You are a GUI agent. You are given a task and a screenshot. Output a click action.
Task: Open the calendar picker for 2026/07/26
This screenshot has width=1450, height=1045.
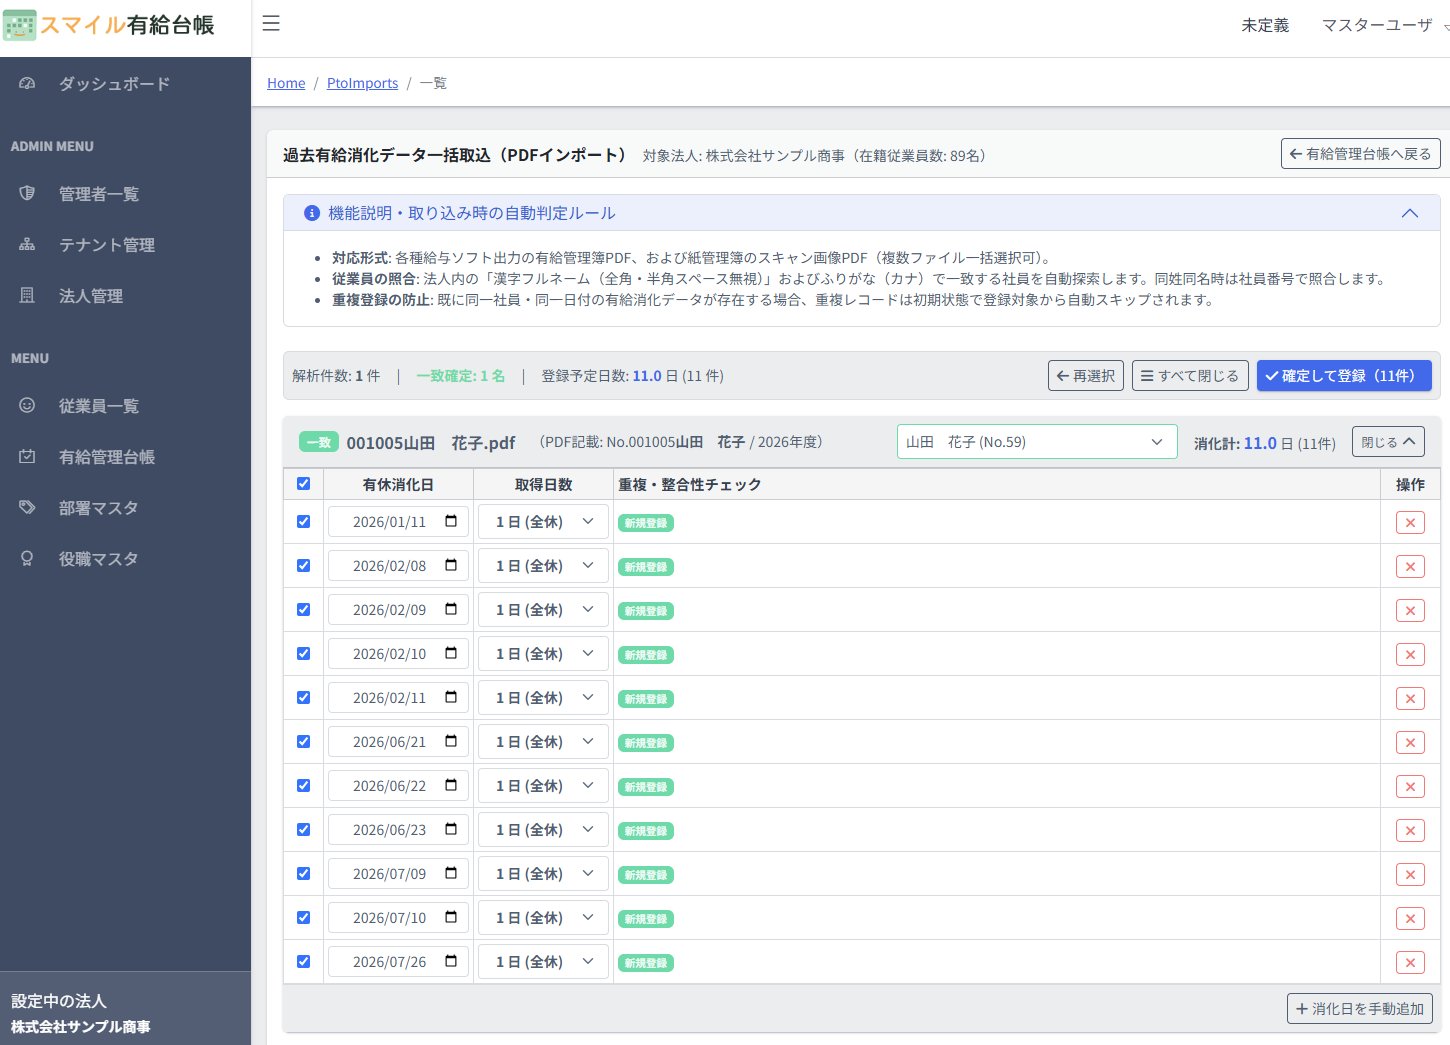(x=451, y=961)
